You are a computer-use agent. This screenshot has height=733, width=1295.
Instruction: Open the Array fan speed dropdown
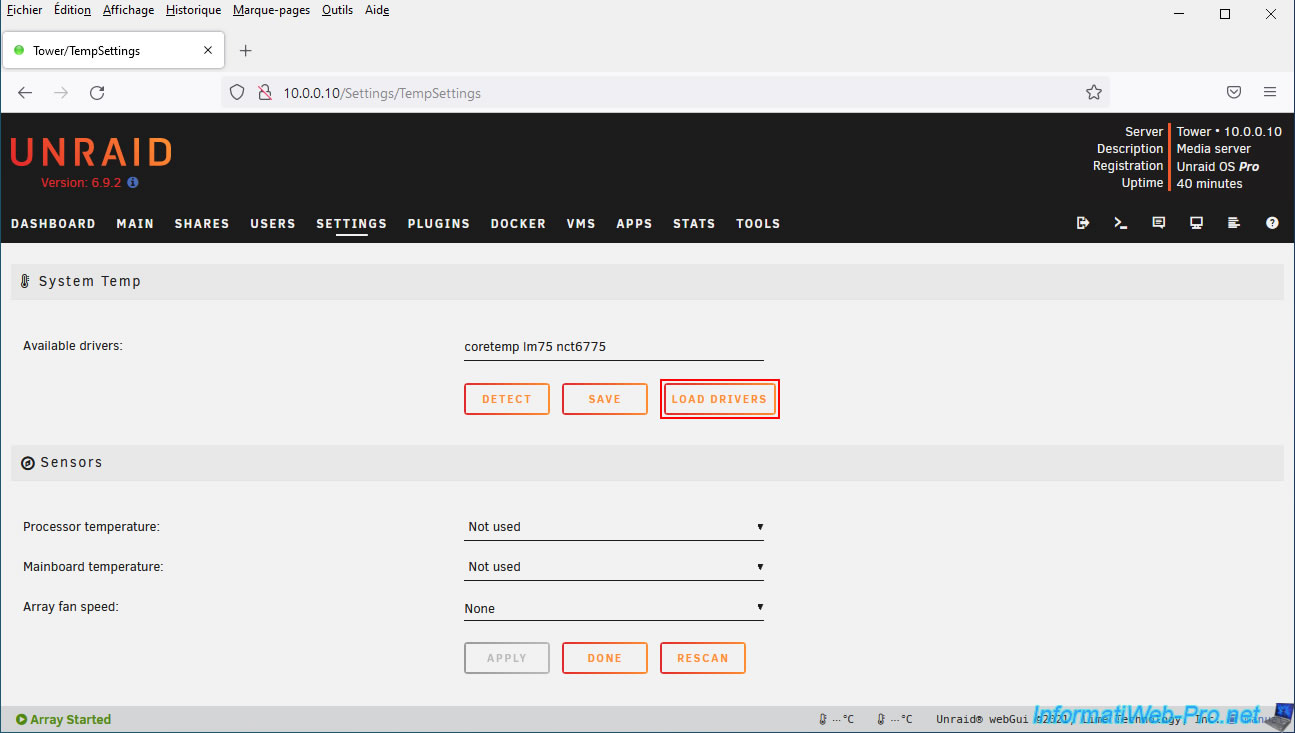[x=613, y=608]
